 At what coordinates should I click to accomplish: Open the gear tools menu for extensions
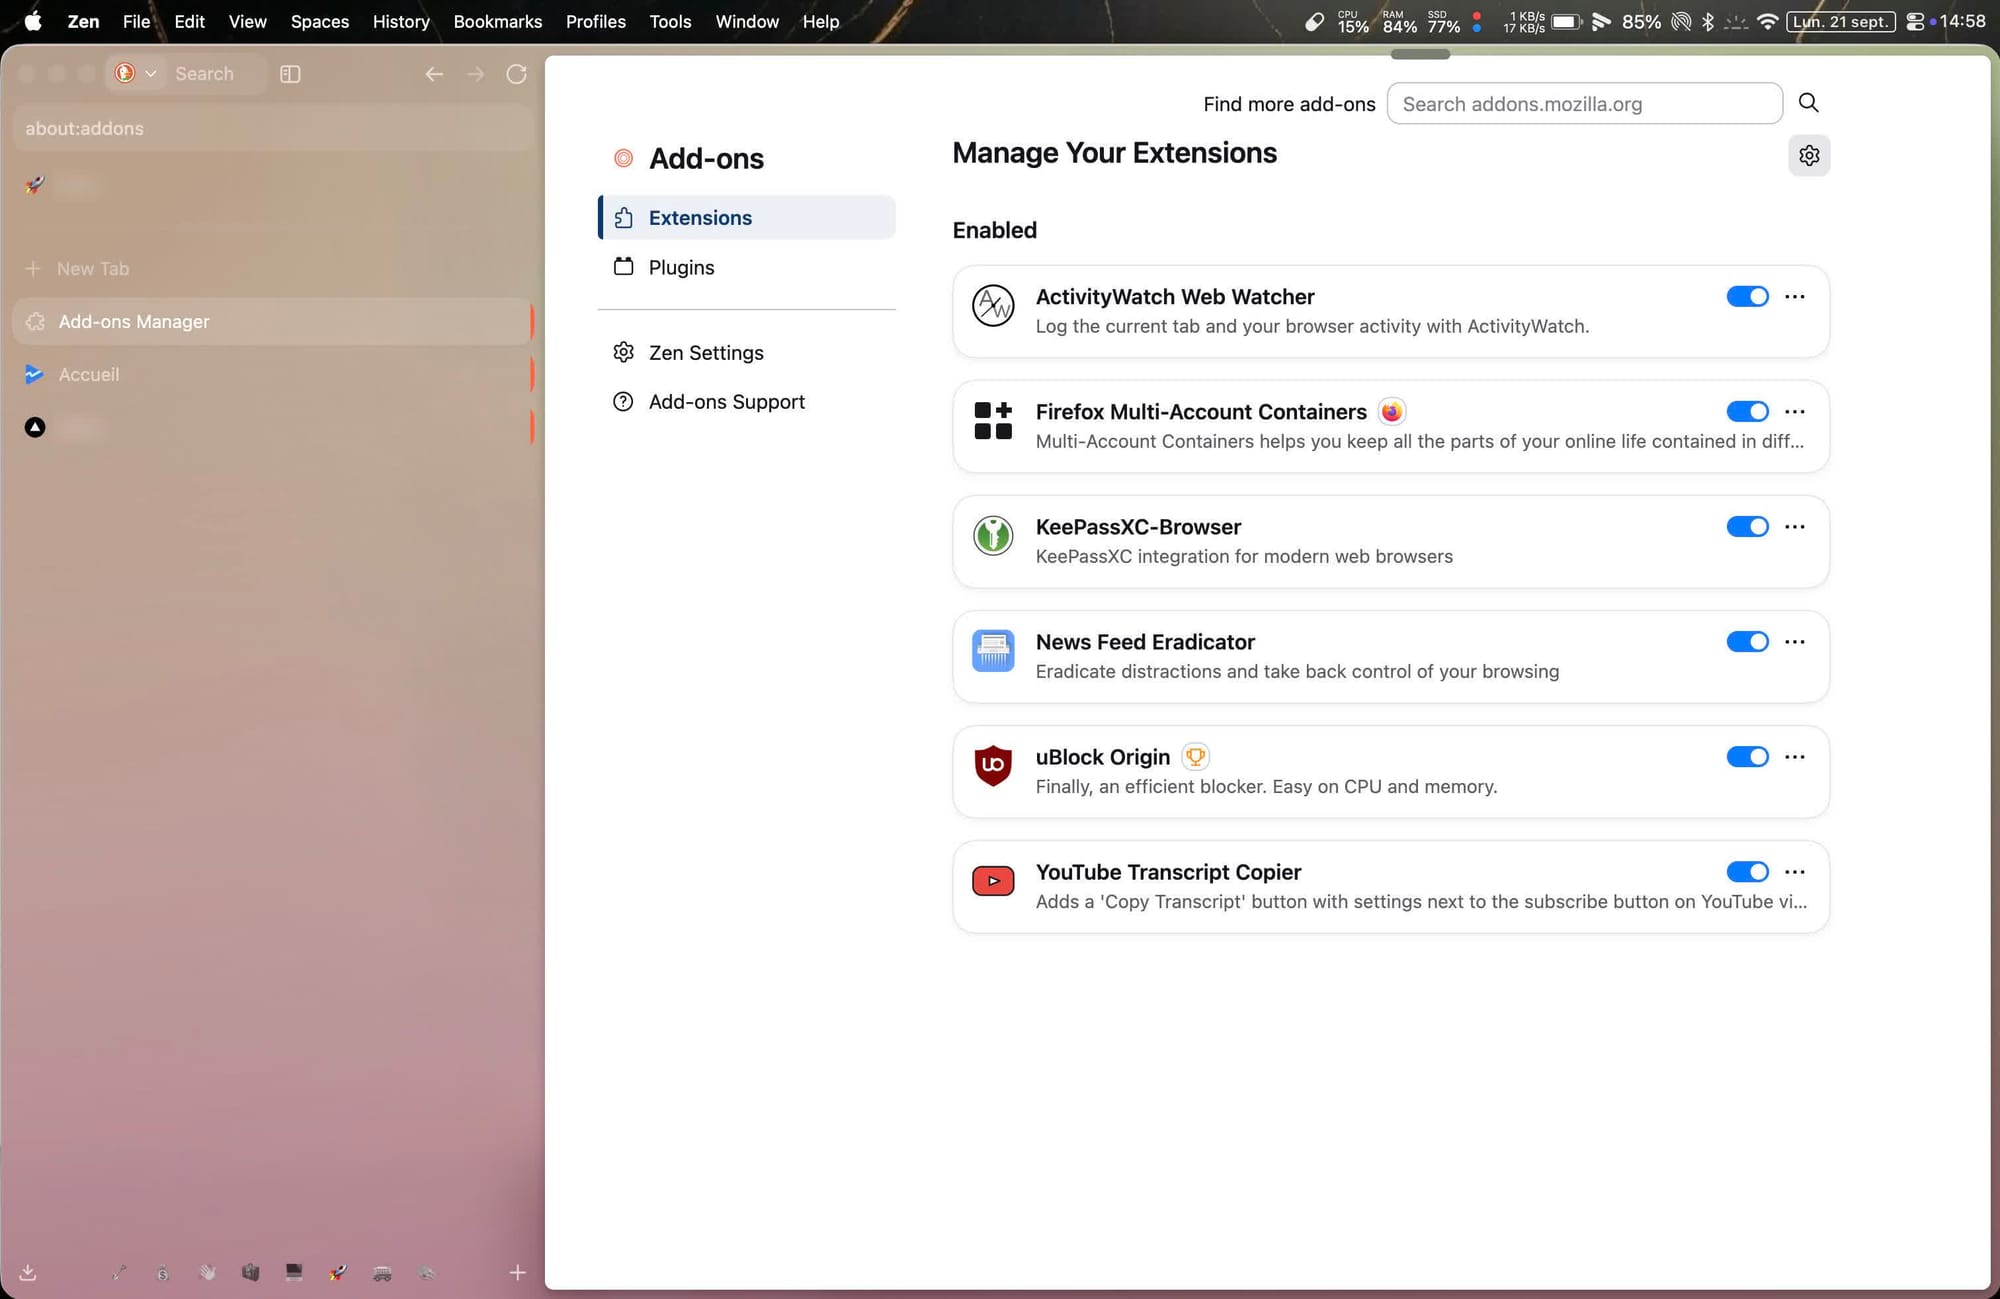[x=1809, y=155]
